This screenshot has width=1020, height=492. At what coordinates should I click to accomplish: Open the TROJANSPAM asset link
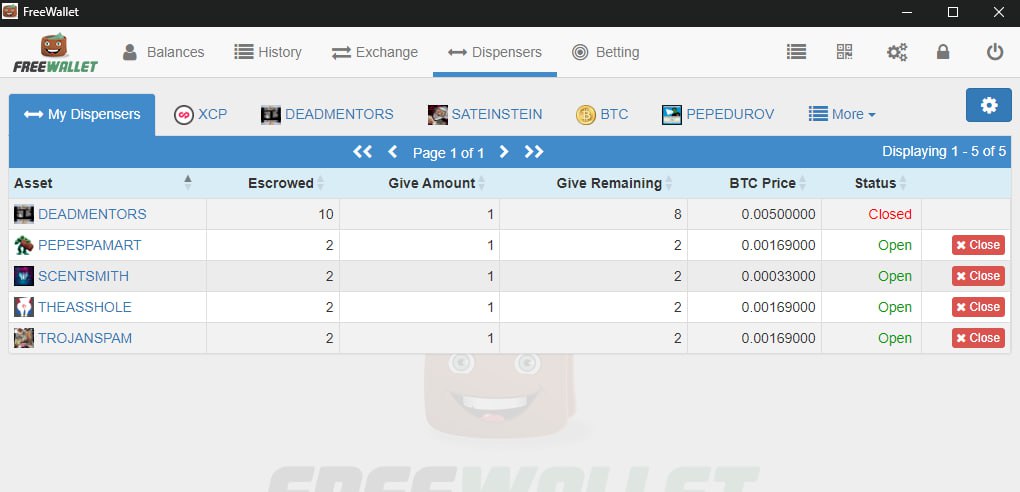[x=85, y=338]
